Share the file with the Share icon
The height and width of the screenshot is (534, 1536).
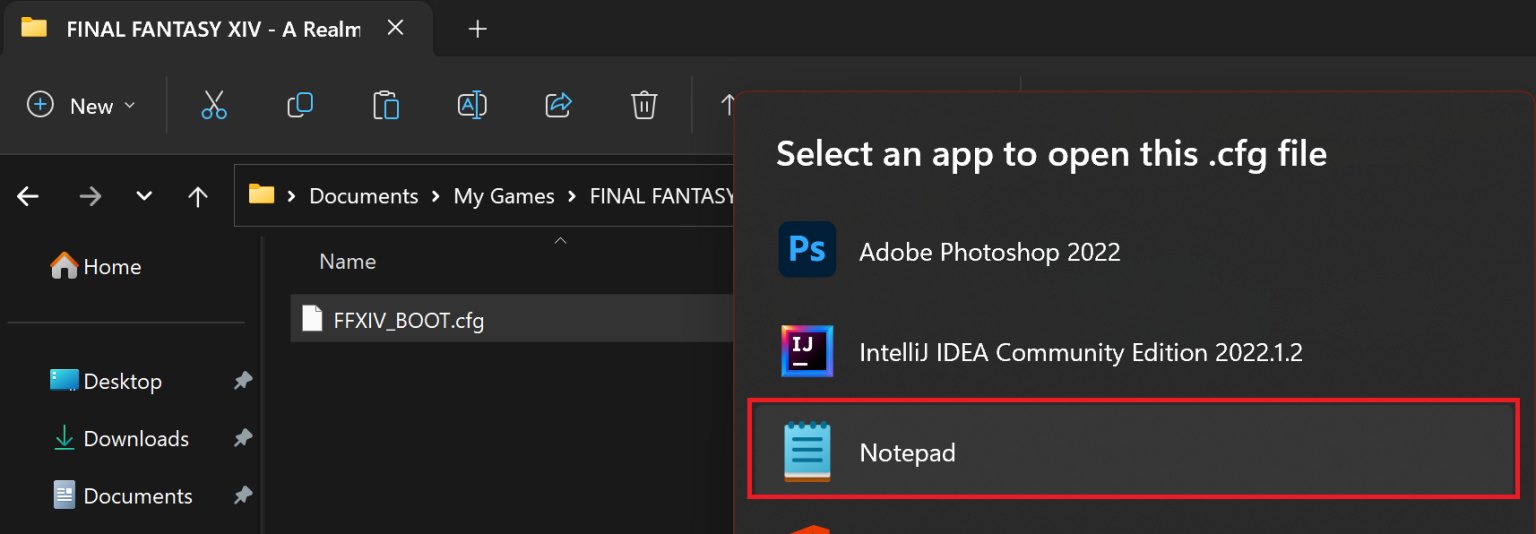pyautogui.click(x=558, y=105)
